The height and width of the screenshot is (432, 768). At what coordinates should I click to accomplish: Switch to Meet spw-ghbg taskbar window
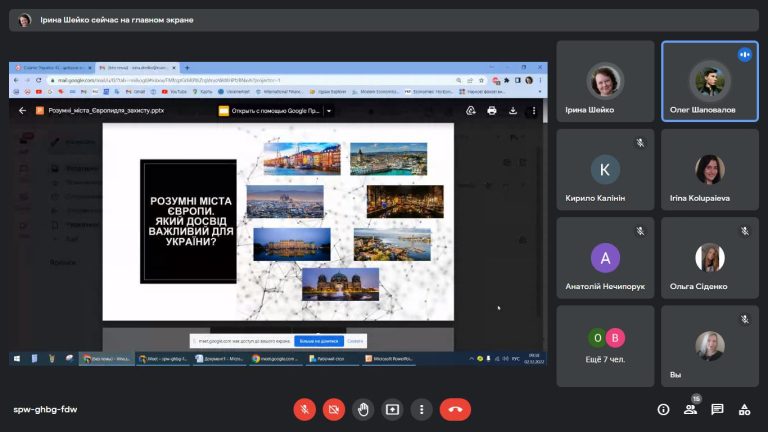pyautogui.click(x=163, y=359)
